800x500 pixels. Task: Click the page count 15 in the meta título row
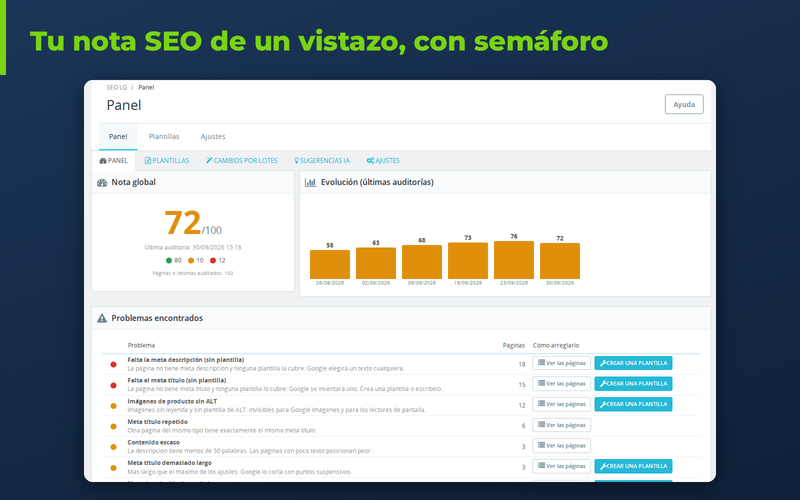[521, 385]
